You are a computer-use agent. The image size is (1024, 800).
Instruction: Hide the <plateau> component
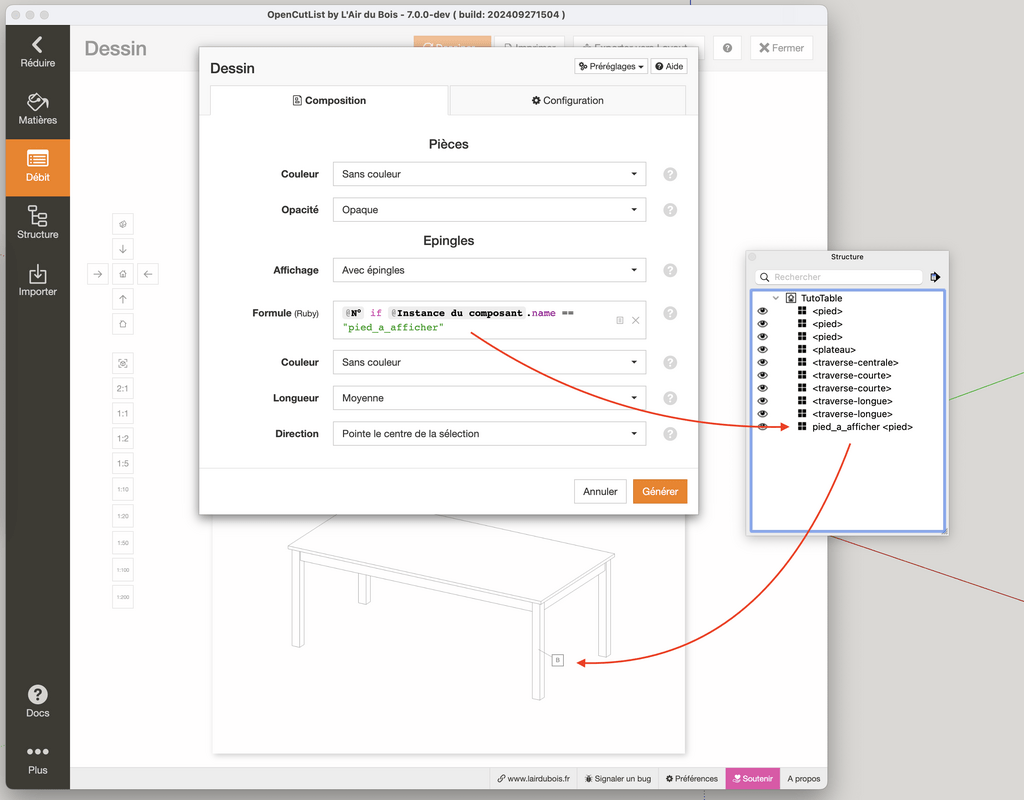(762, 350)
